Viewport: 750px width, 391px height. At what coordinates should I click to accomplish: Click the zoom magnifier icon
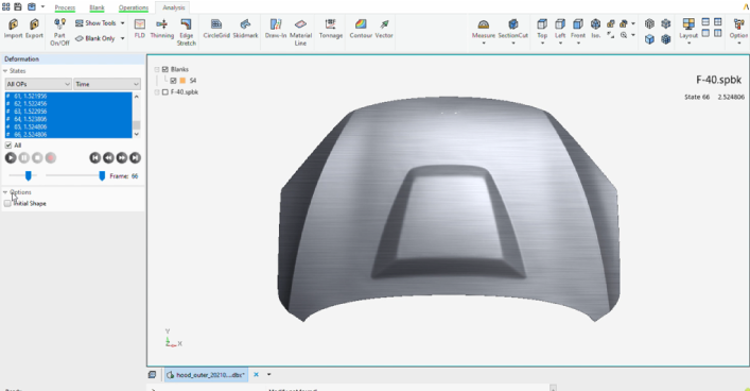(x=624, y=35)
